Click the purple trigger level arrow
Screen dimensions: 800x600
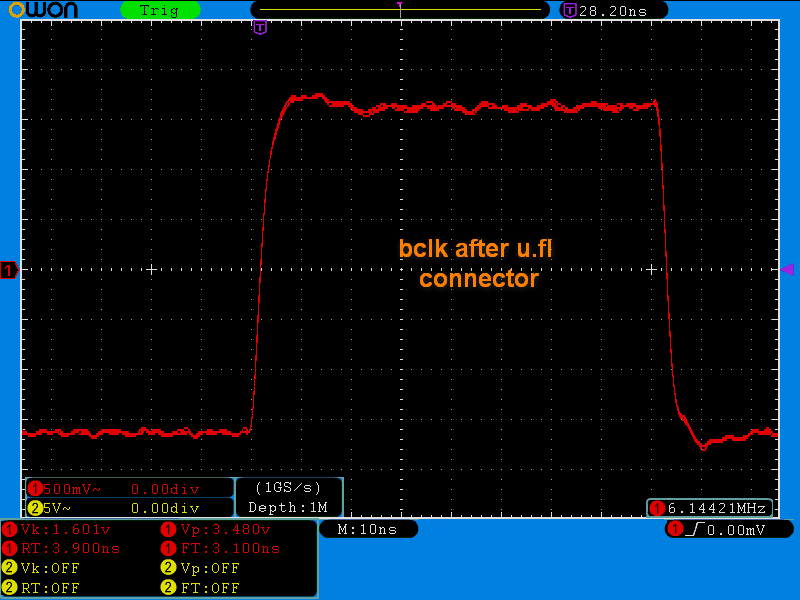tap(787, 269)
